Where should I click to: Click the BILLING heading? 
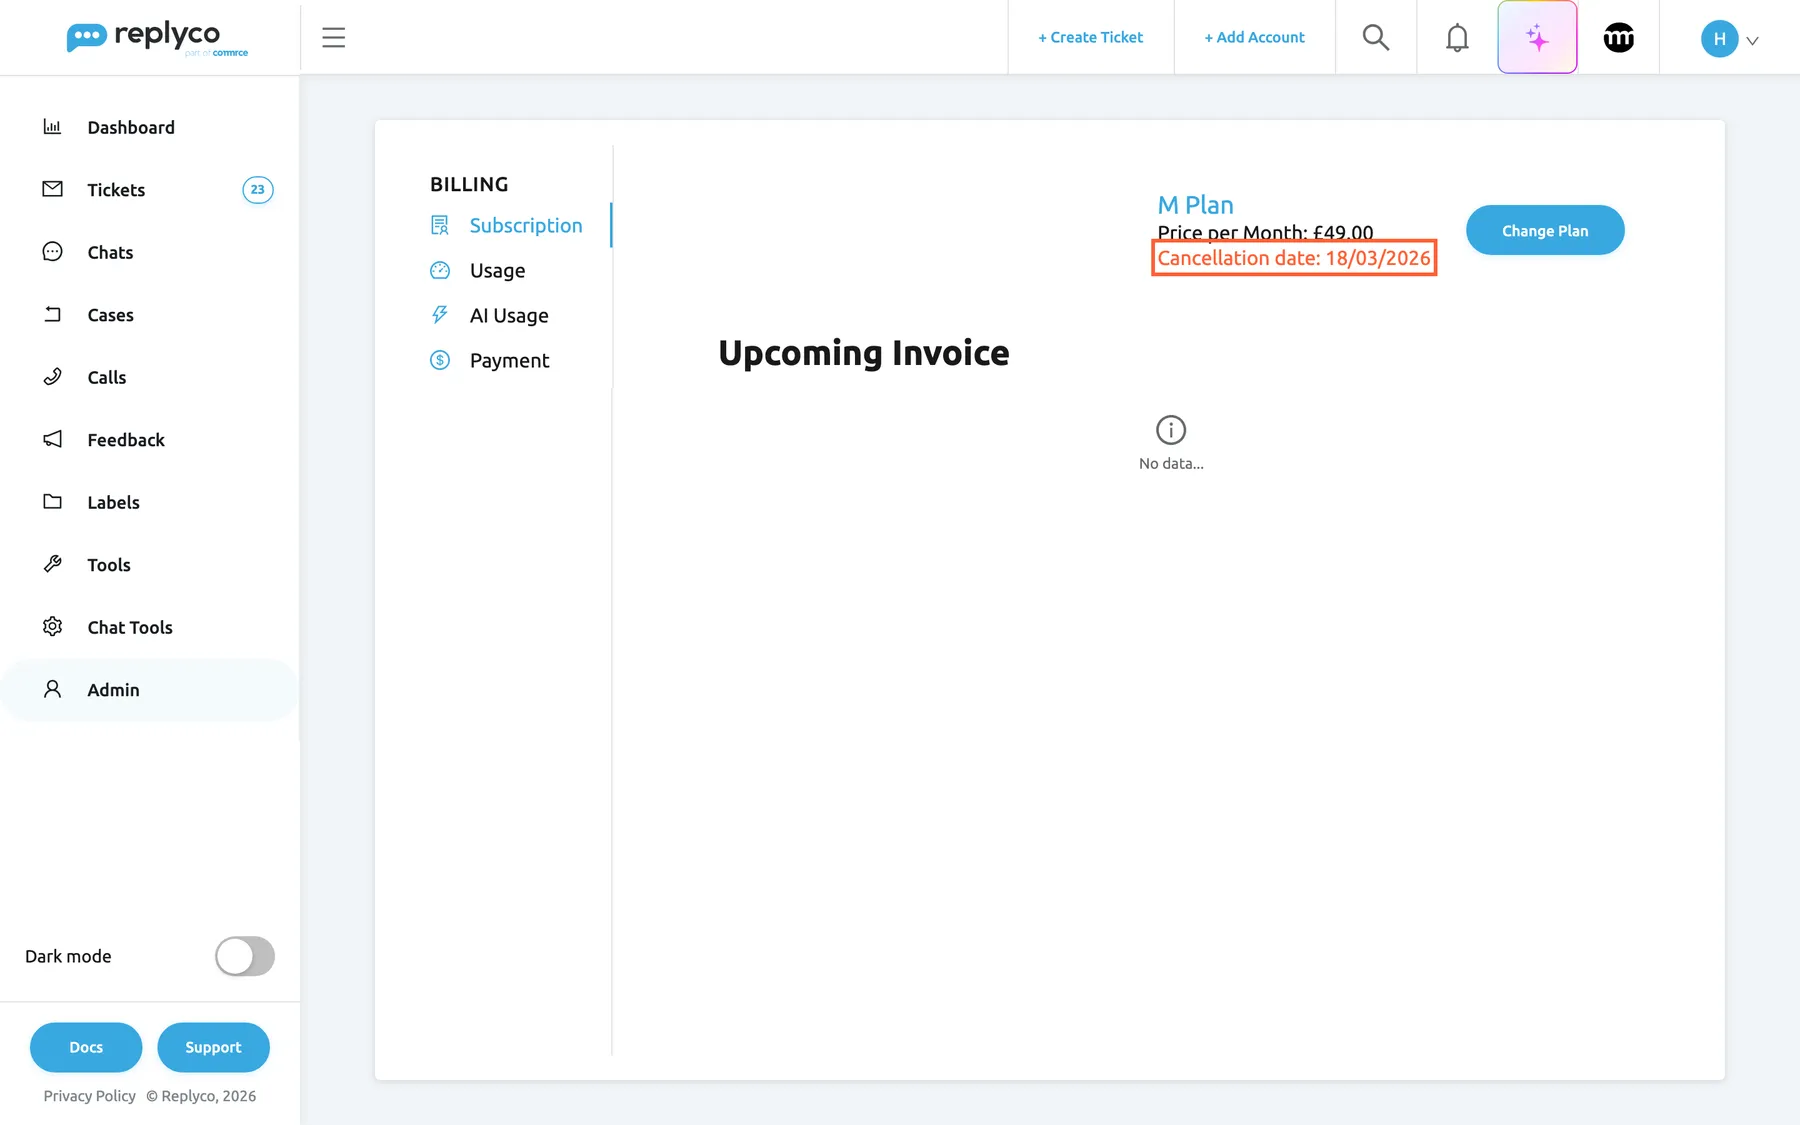click(469, 184)
